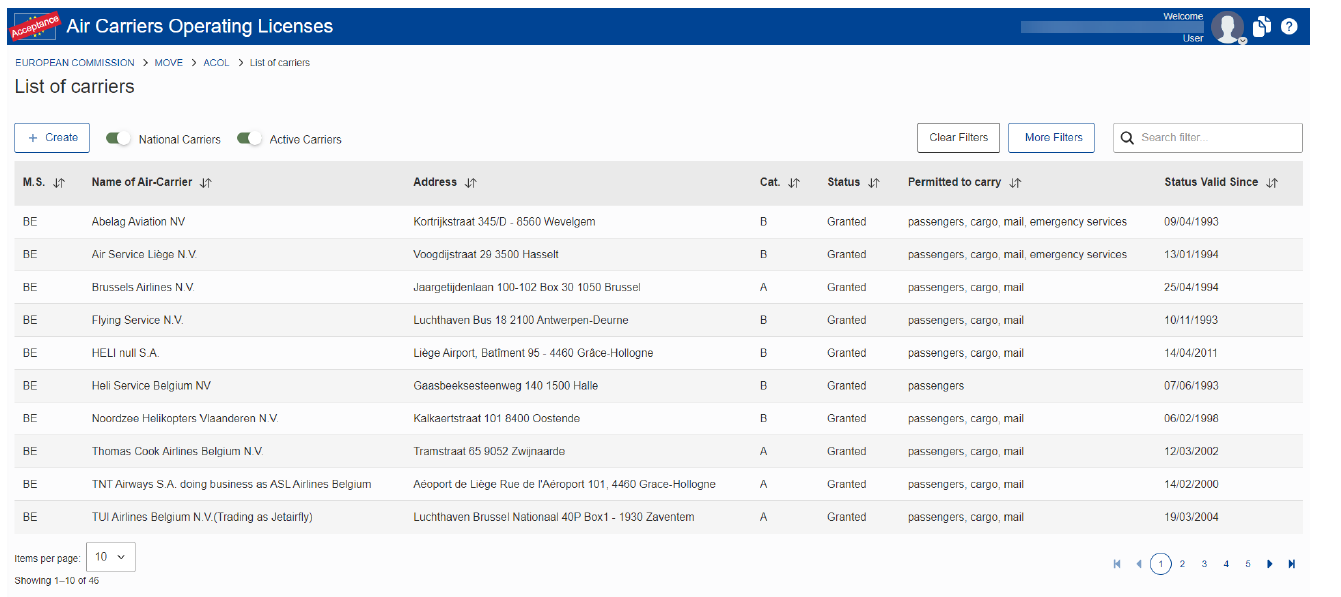Go to page 4
The height and width of the screenshot is (597, 1341).
click(1226, 564)
